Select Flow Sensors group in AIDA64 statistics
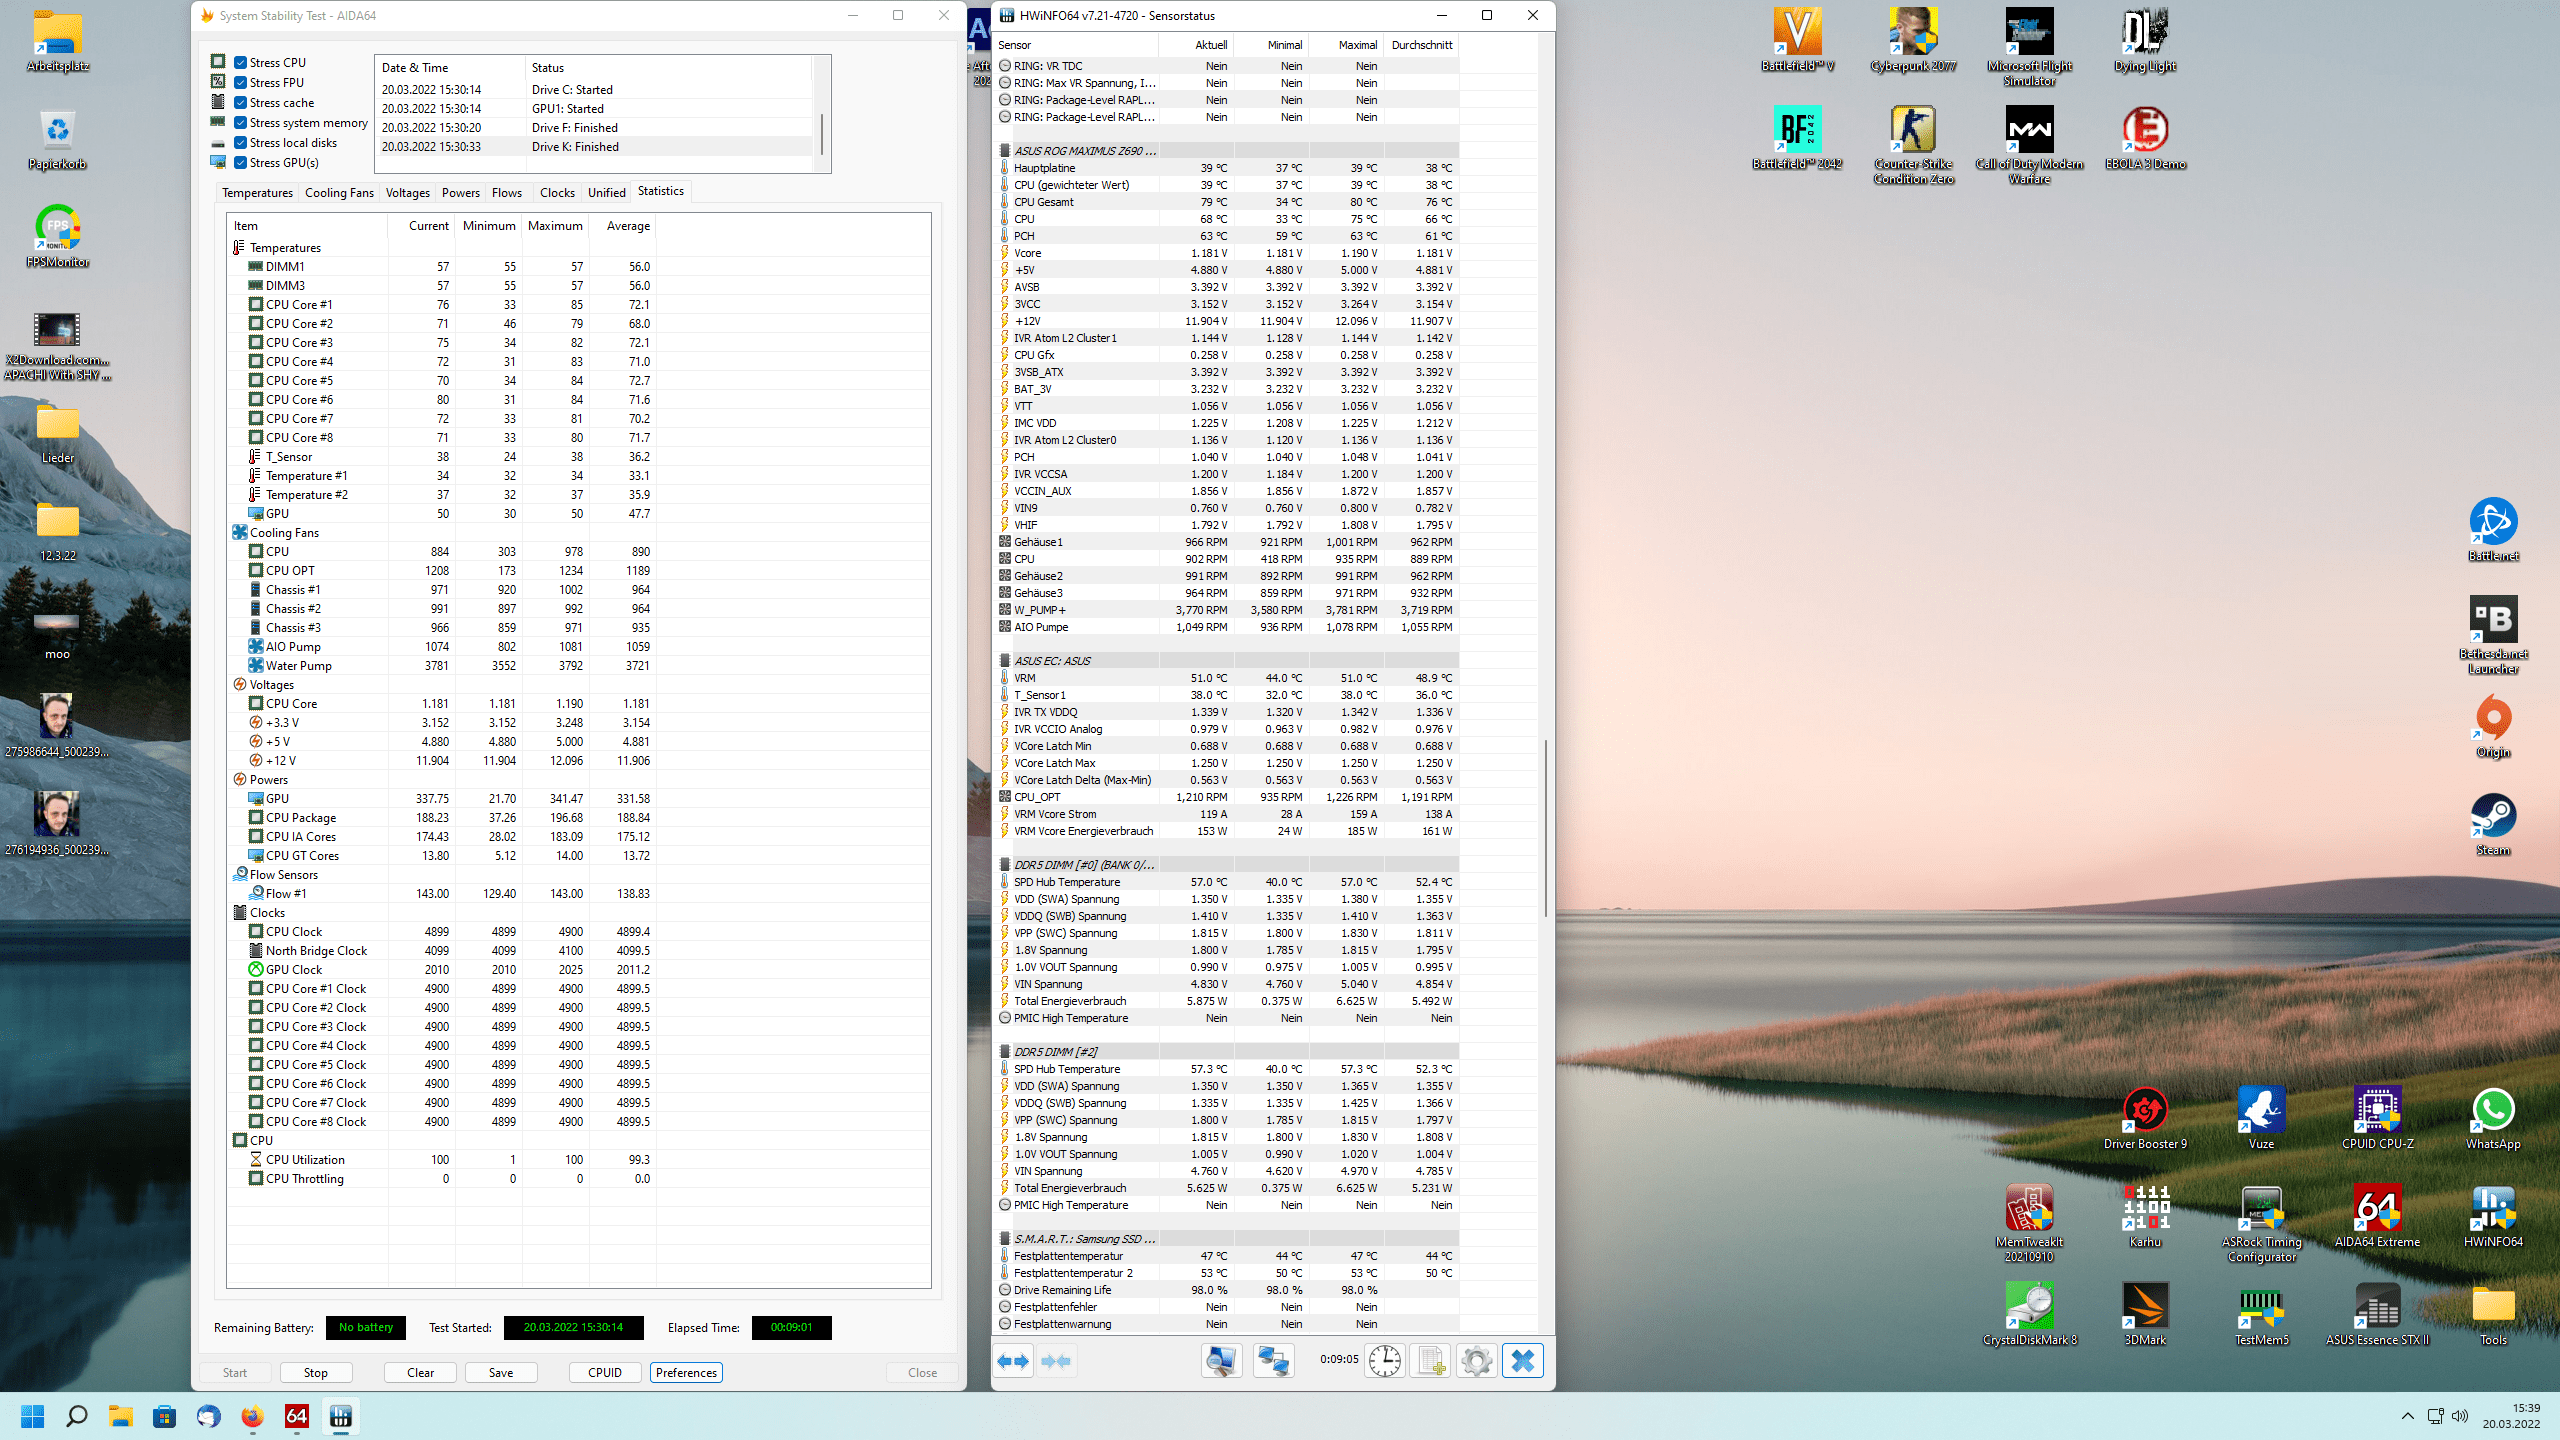 pos(283,874)
